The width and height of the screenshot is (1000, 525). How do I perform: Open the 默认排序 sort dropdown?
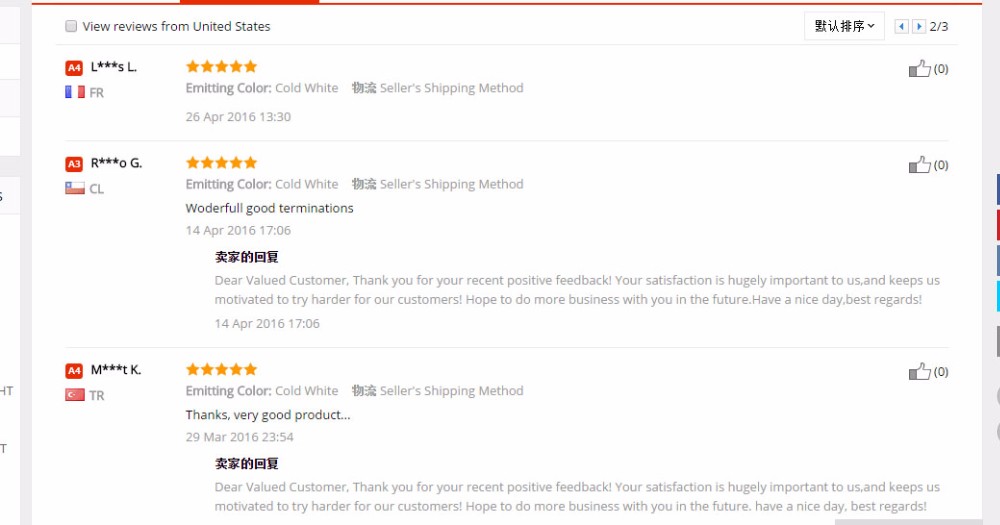844,26
